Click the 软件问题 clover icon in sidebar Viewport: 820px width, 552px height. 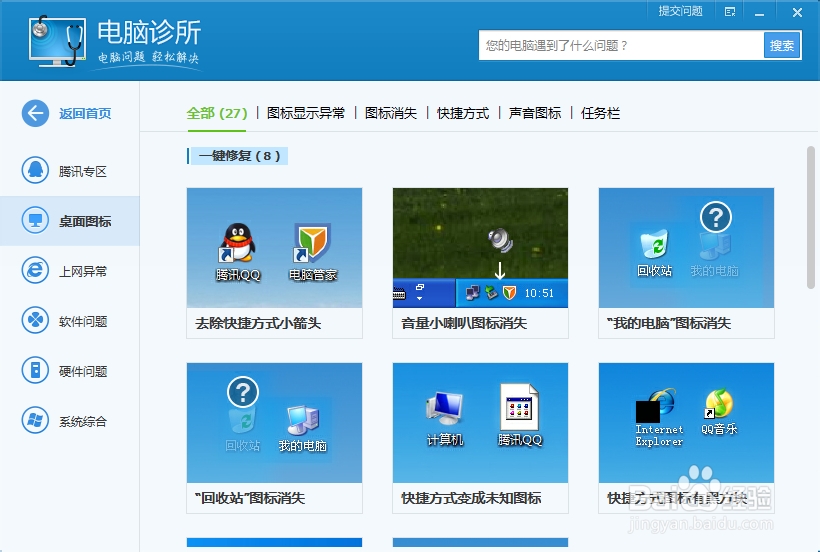[x=35, y=321]
